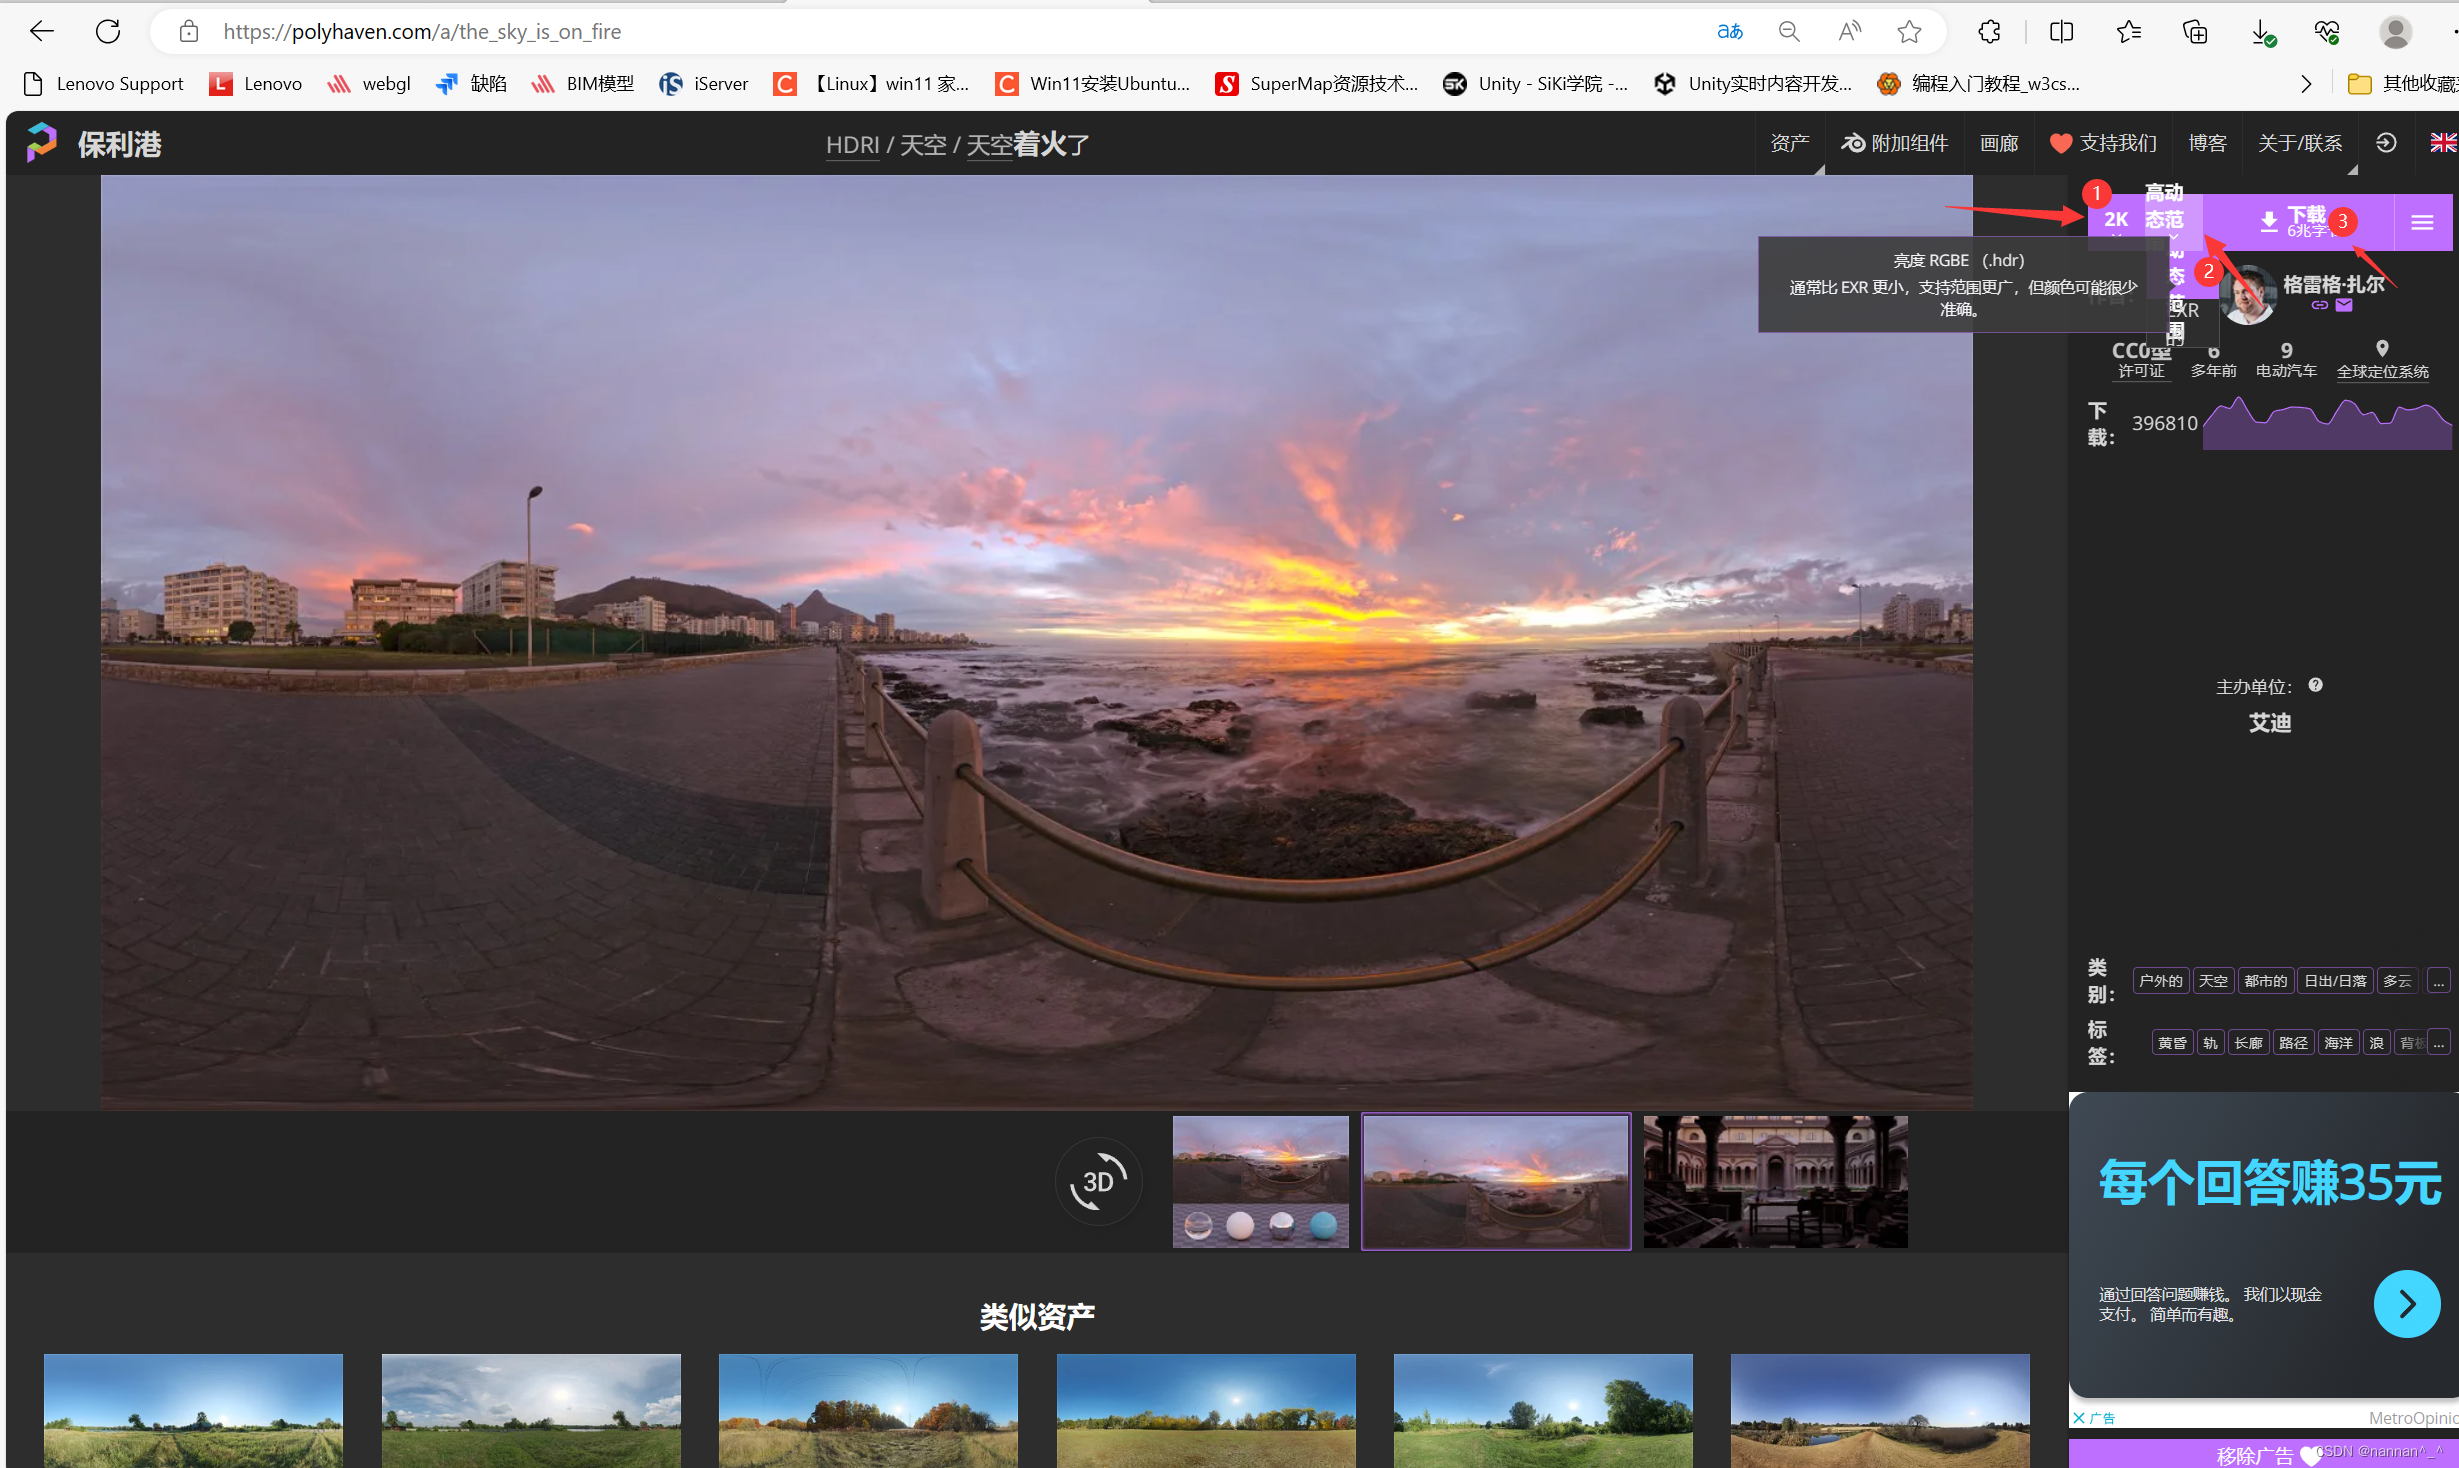Expand the hidden tags with the ellipsis button
This screenshot has width=2459, height=1468.
pos(2438,1043)
